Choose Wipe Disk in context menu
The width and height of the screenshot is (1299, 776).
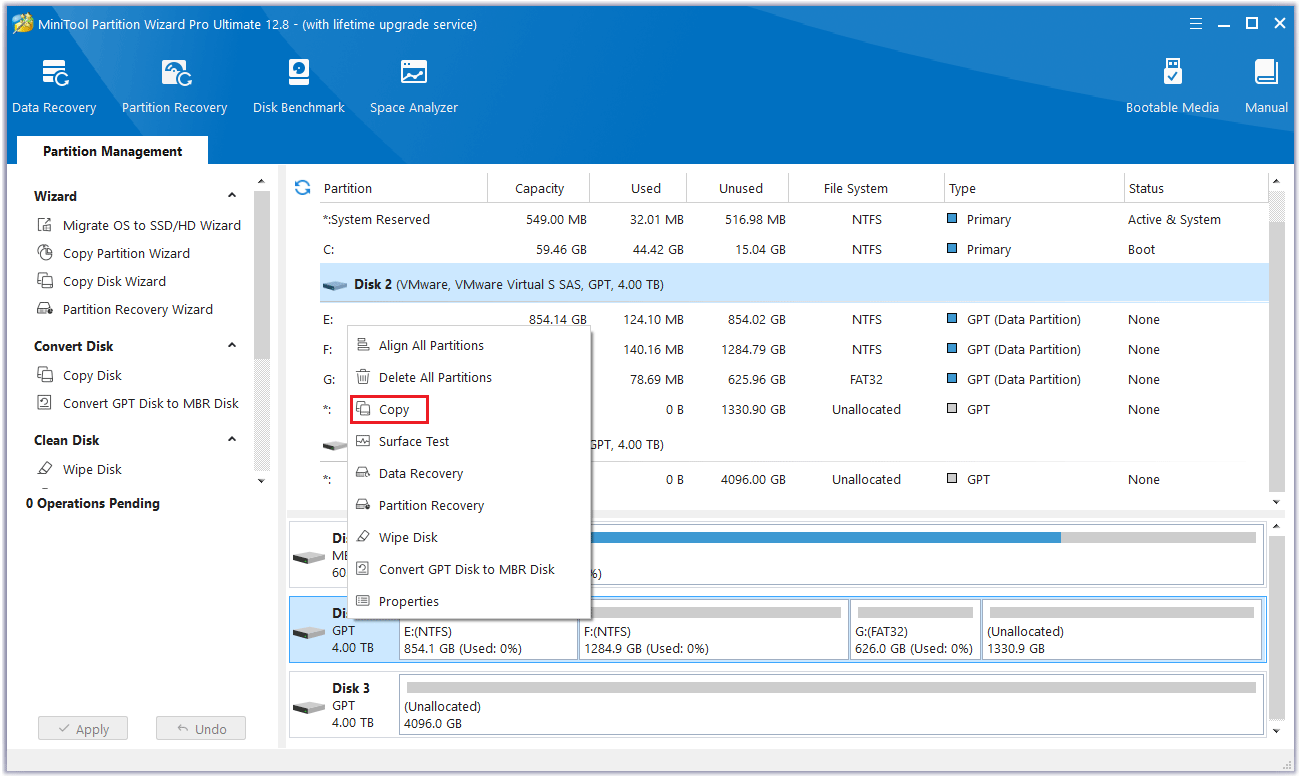pyautogui.click(x=469, y=537)
